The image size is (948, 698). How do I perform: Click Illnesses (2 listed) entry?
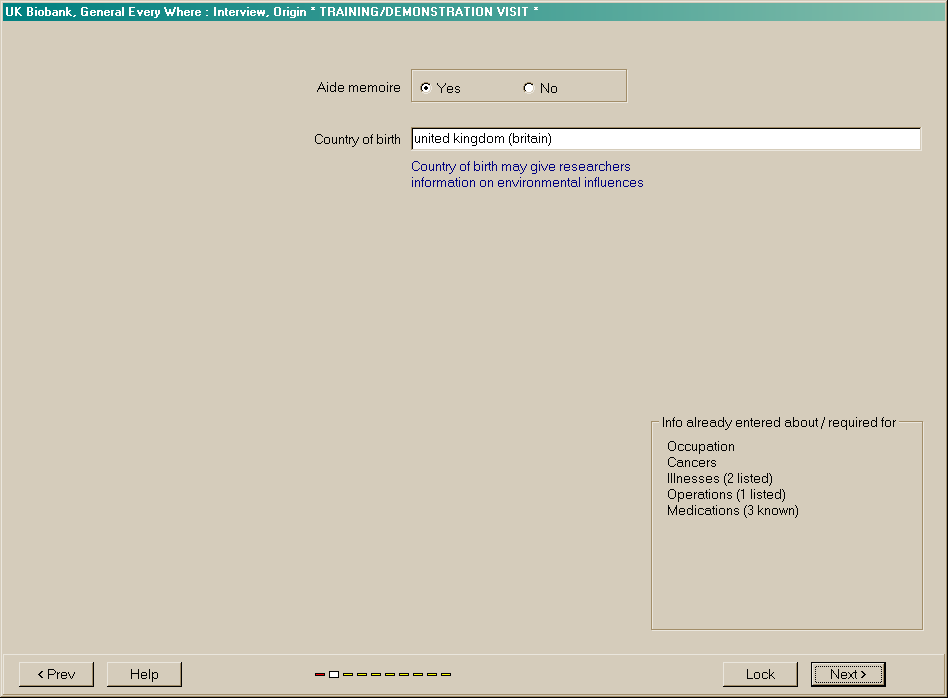pos(720,479)
